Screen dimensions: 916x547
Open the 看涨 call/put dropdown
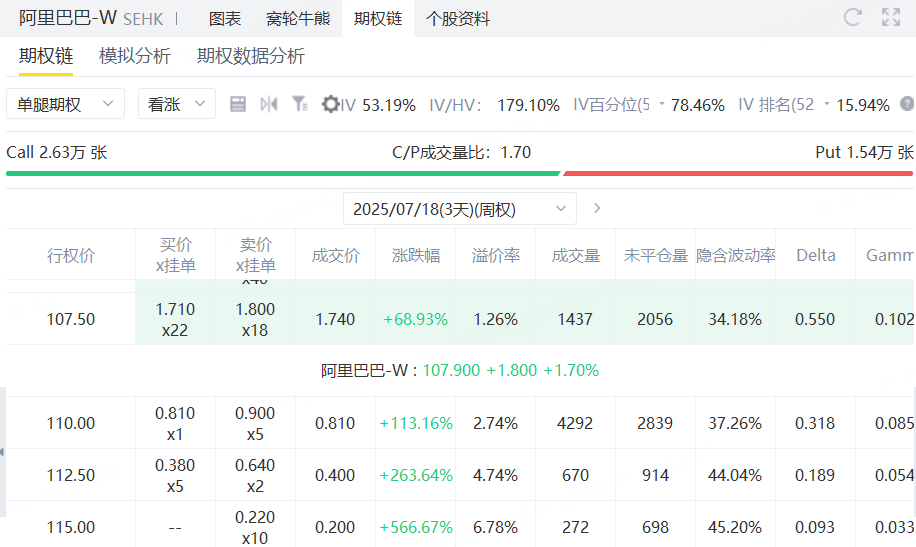tap(176, 104)
